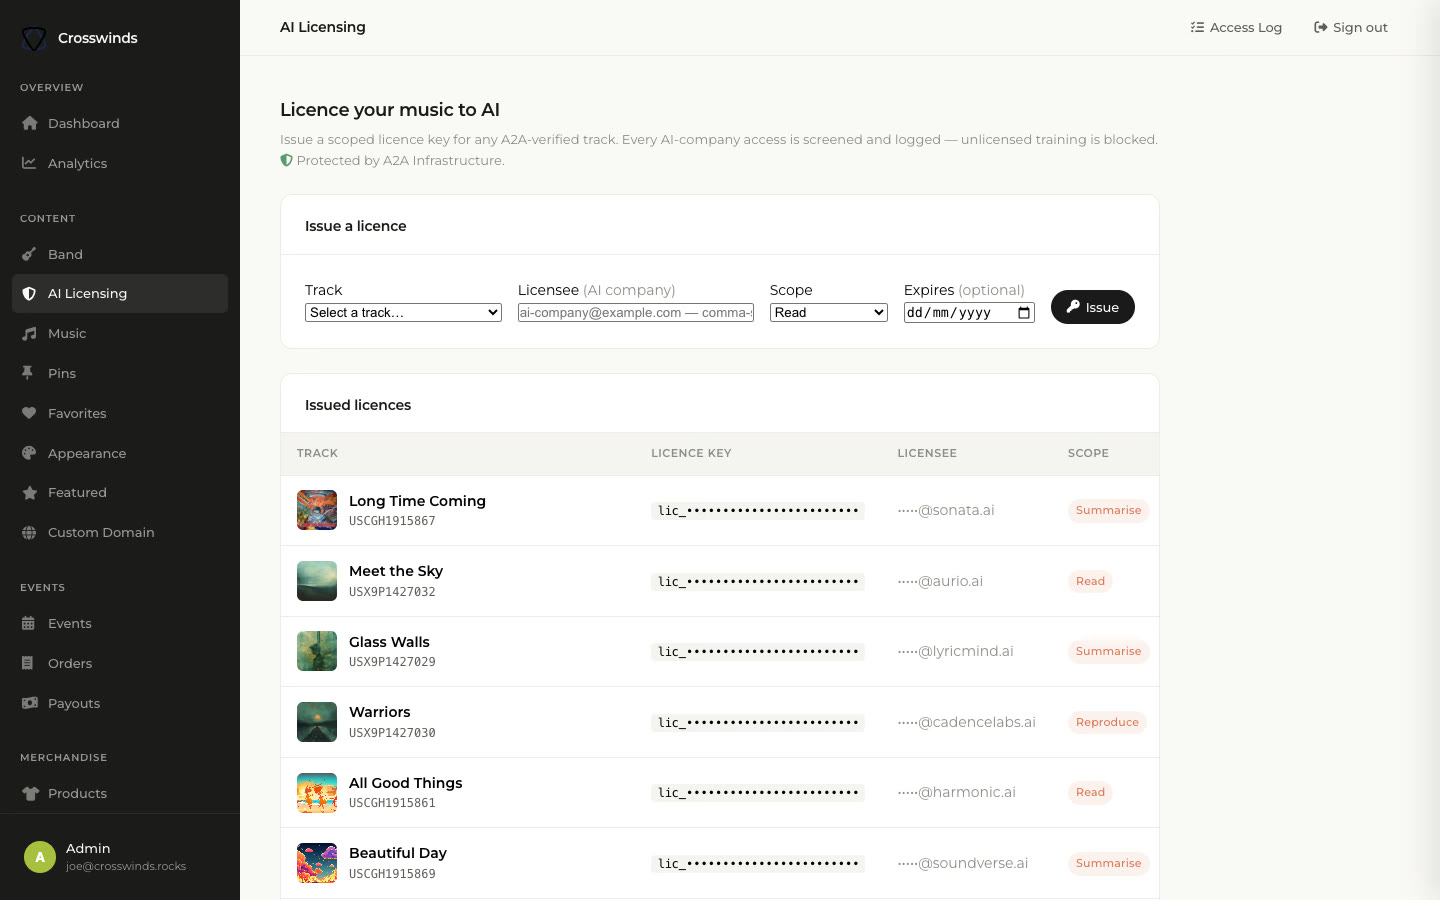Click the Analytics chart icon in sidebar
This screenshot has width=1440, height=900.
click(29, 163)
